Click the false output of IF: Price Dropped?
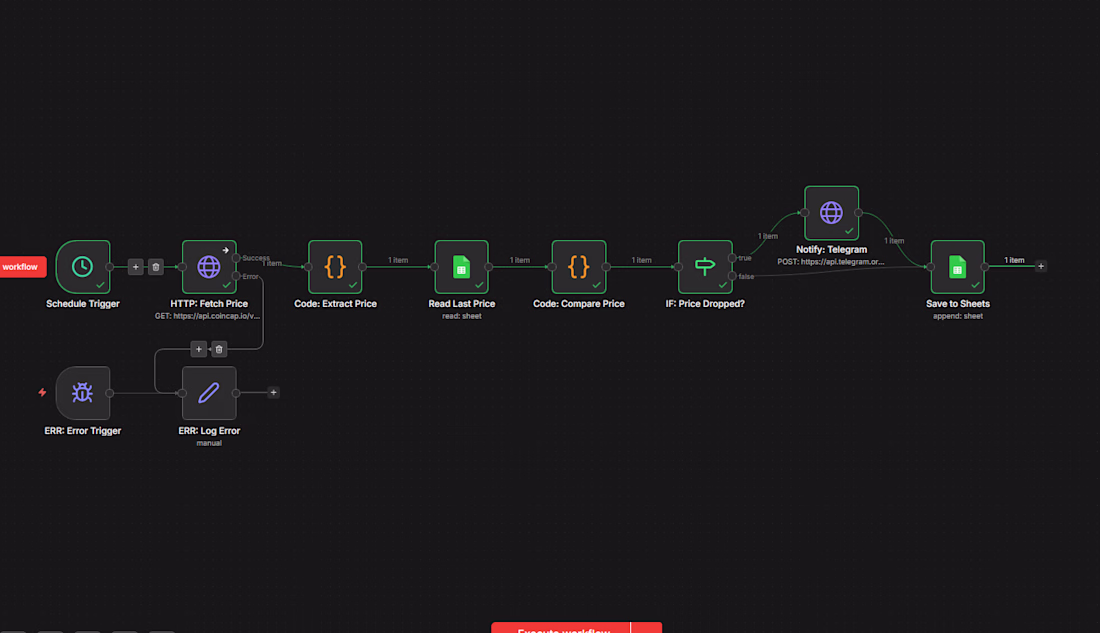The height and width of the screenshot is (633, 1100). coord(732,276)
